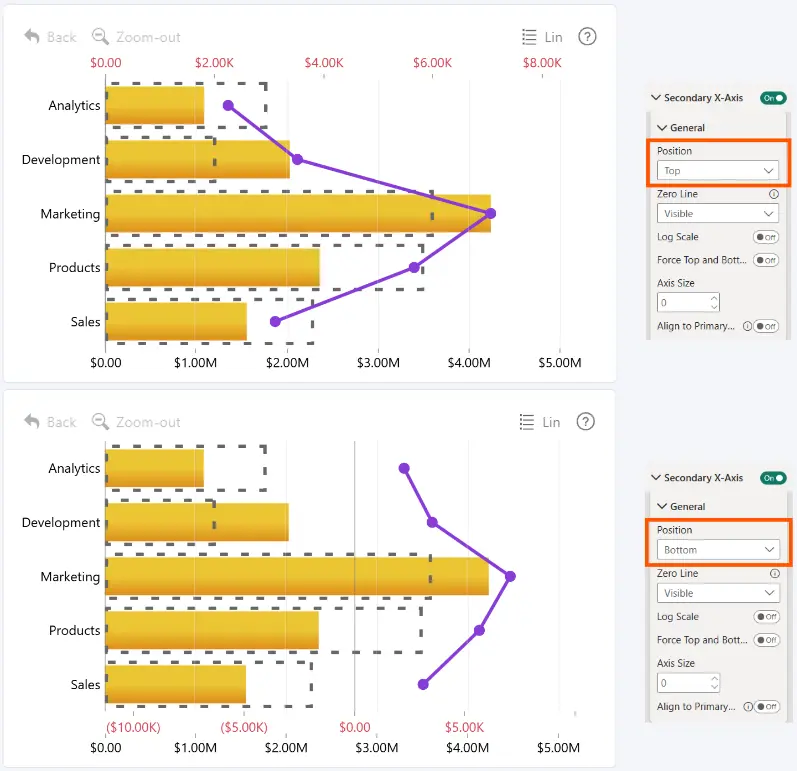Screen dimensions: 797x771
Task: Click the Lin label in bottom chart
Action: (551, 422)
